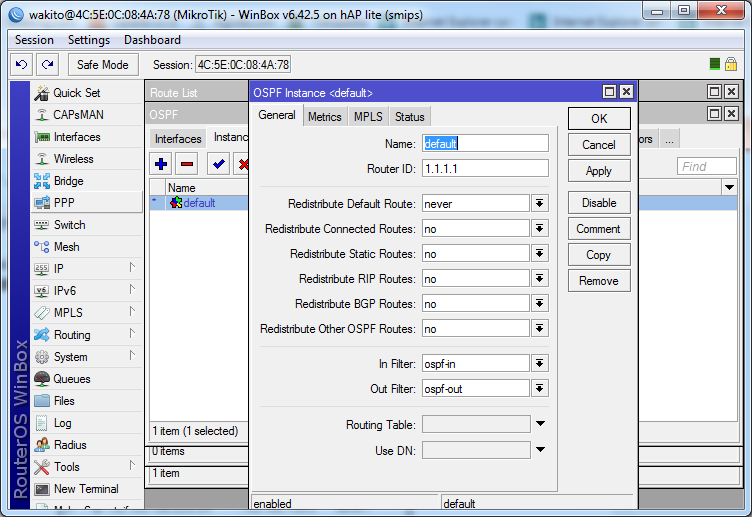Open Bridge in sidebar
This screenshot has height=517, width=752.
[87, 181]
